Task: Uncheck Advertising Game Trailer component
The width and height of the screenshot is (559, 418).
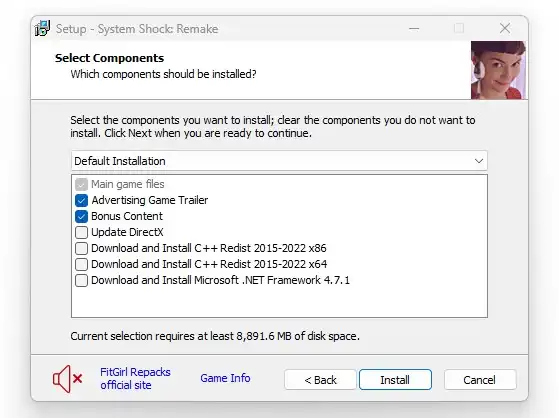Action: (81, 200)
